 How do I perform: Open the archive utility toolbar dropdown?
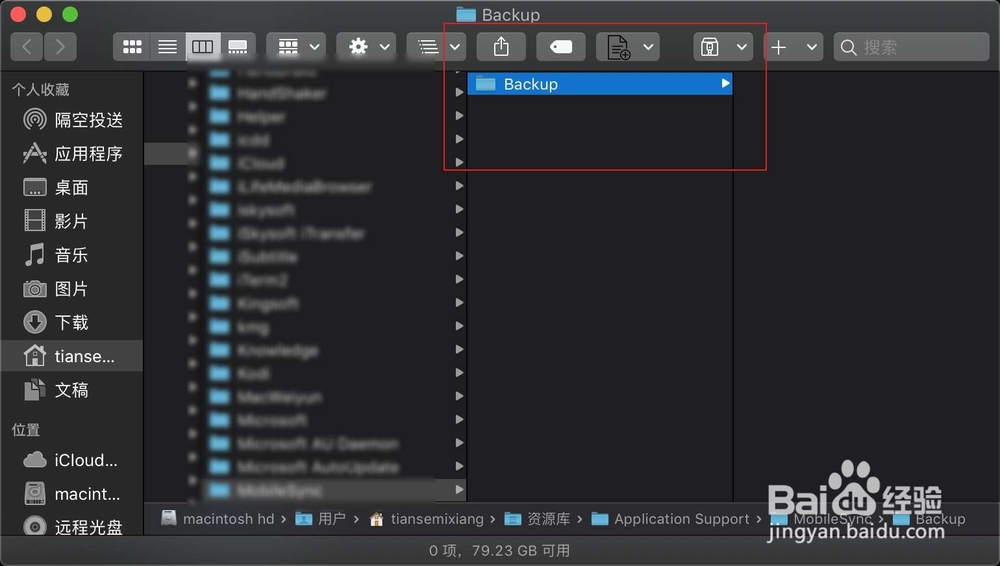click(x=723, y=47)
